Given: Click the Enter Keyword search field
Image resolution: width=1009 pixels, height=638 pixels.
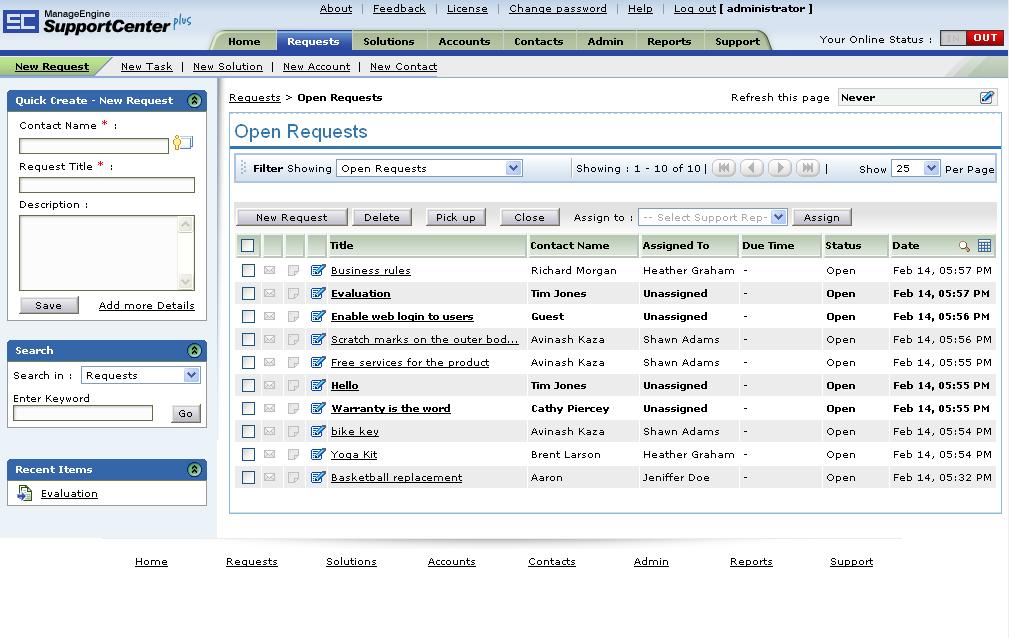Looking at the screenshot, I should (x=83, y=413).
